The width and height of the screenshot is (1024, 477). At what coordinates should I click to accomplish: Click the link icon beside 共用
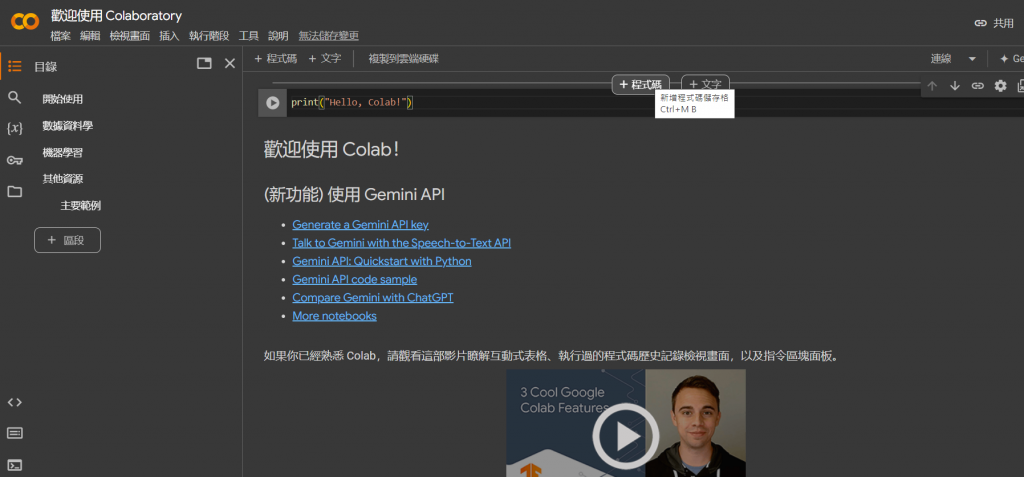(x=980, y=23)
